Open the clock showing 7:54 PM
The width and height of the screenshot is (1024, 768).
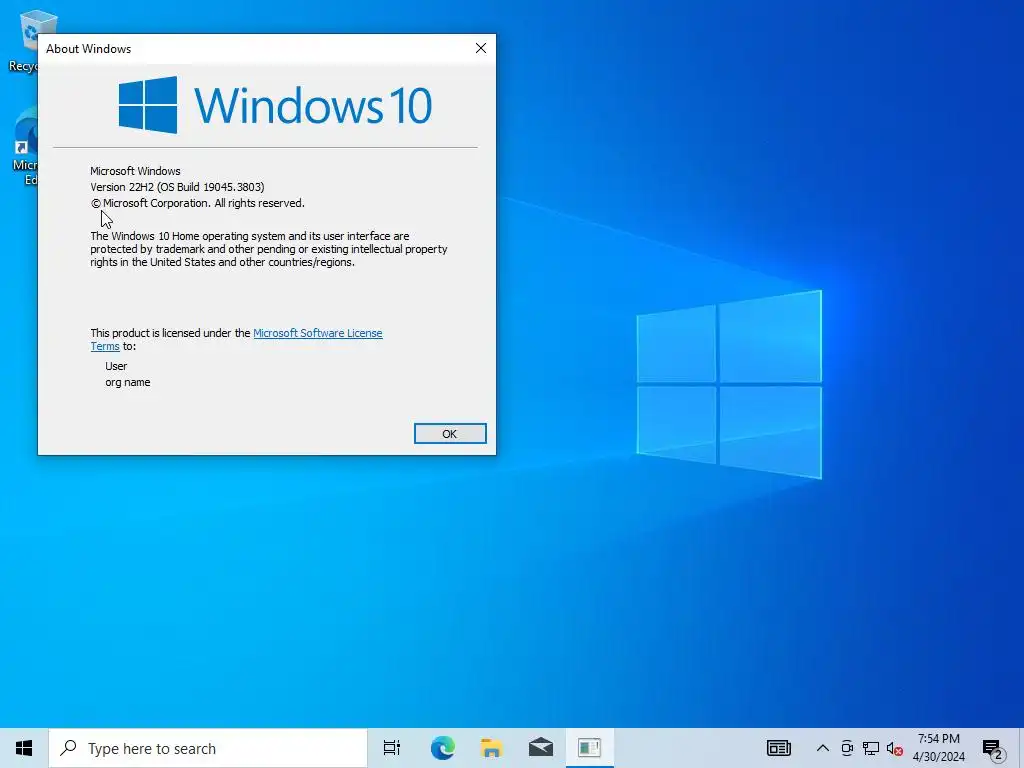click(939, 748)
